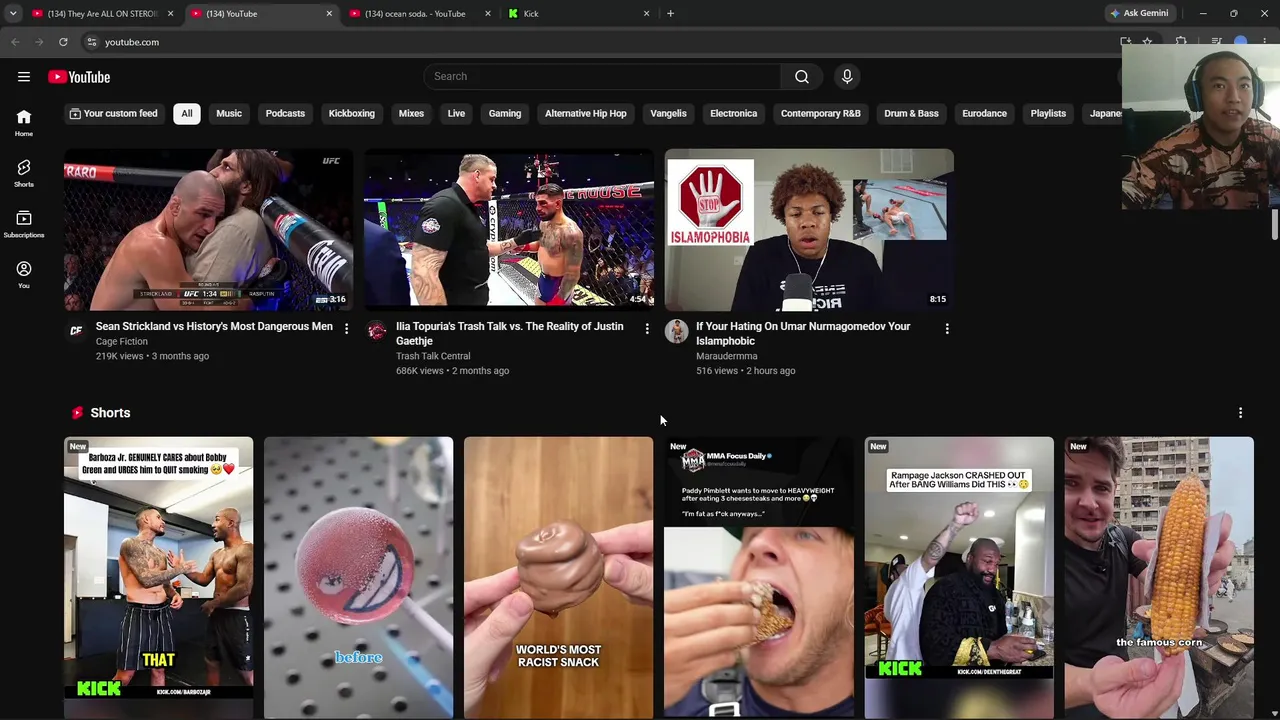Select the 'Your custom feed' chip
1280x720 pixels.
point(113,114)
